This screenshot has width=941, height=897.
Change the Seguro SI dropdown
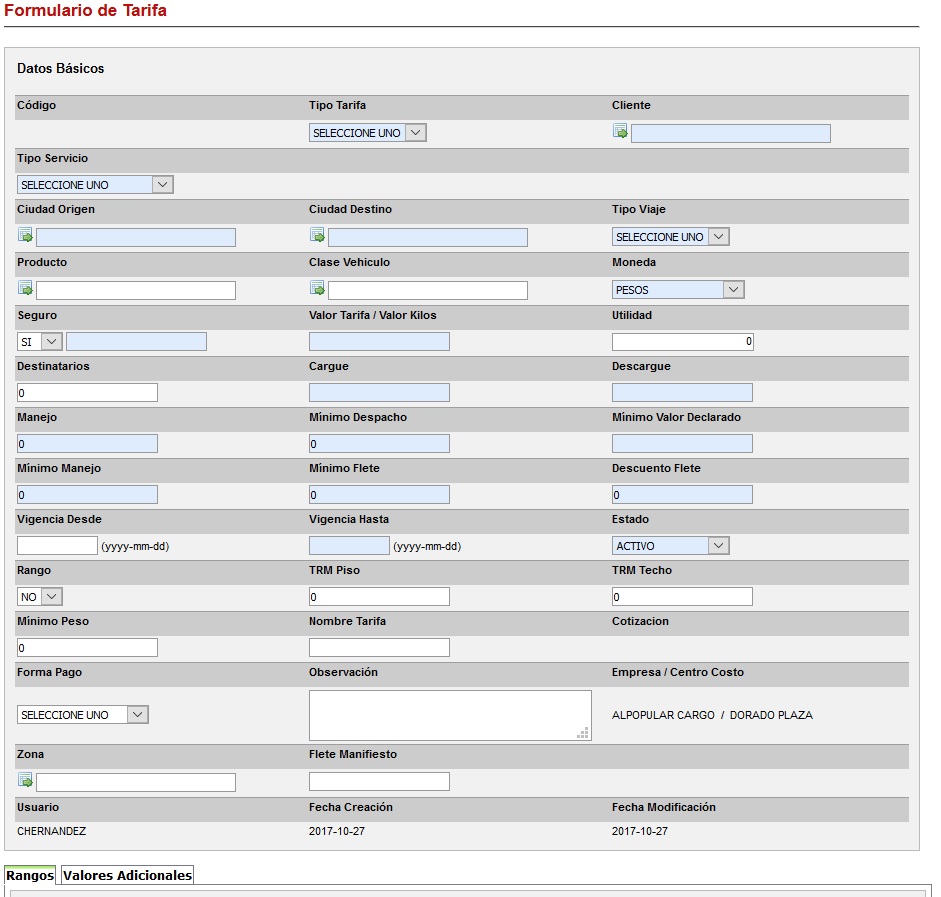point(39,342)
